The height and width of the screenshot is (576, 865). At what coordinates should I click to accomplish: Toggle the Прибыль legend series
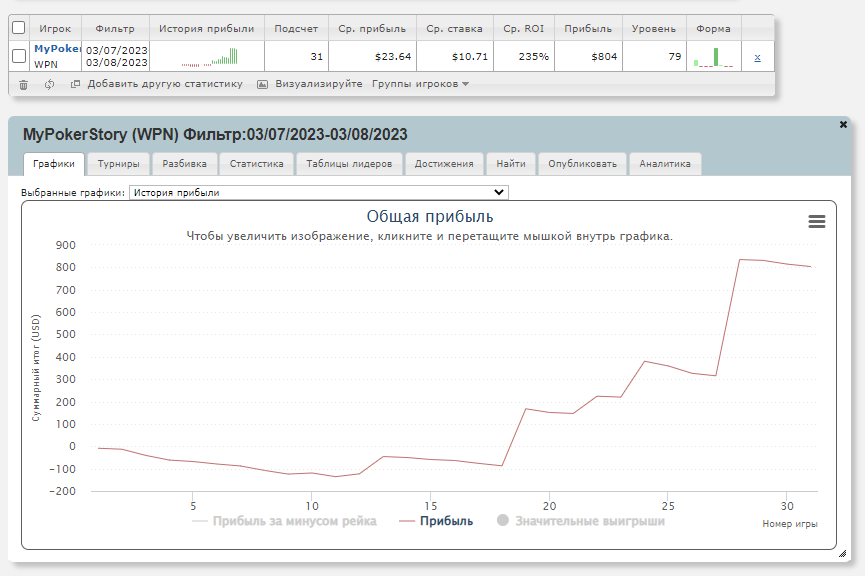coord(436,521)
